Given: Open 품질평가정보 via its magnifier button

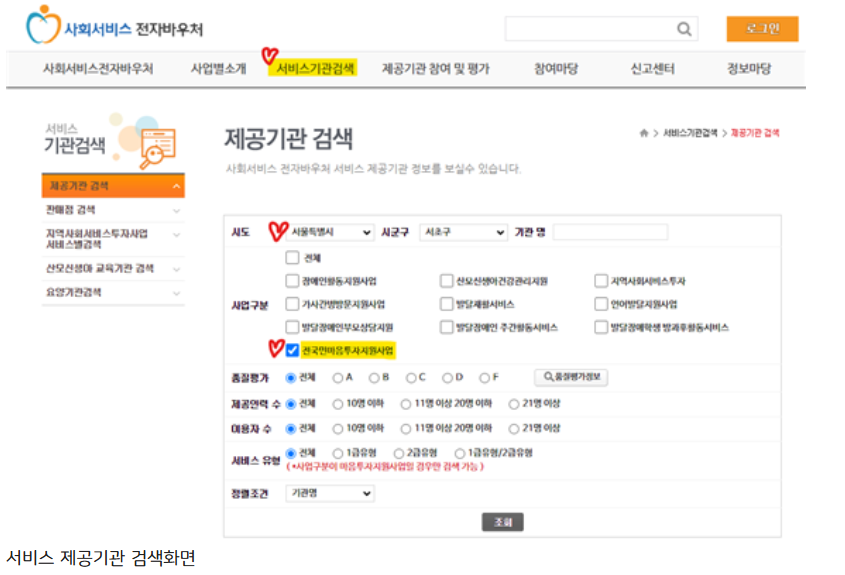Looking at the screenshot, I should [571, 377].
